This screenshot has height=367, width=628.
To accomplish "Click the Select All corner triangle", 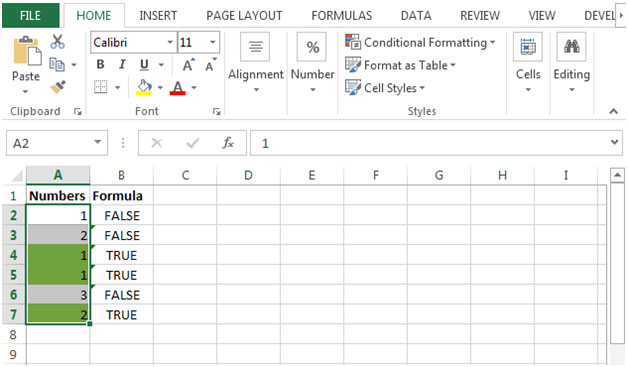I will 17,175.
